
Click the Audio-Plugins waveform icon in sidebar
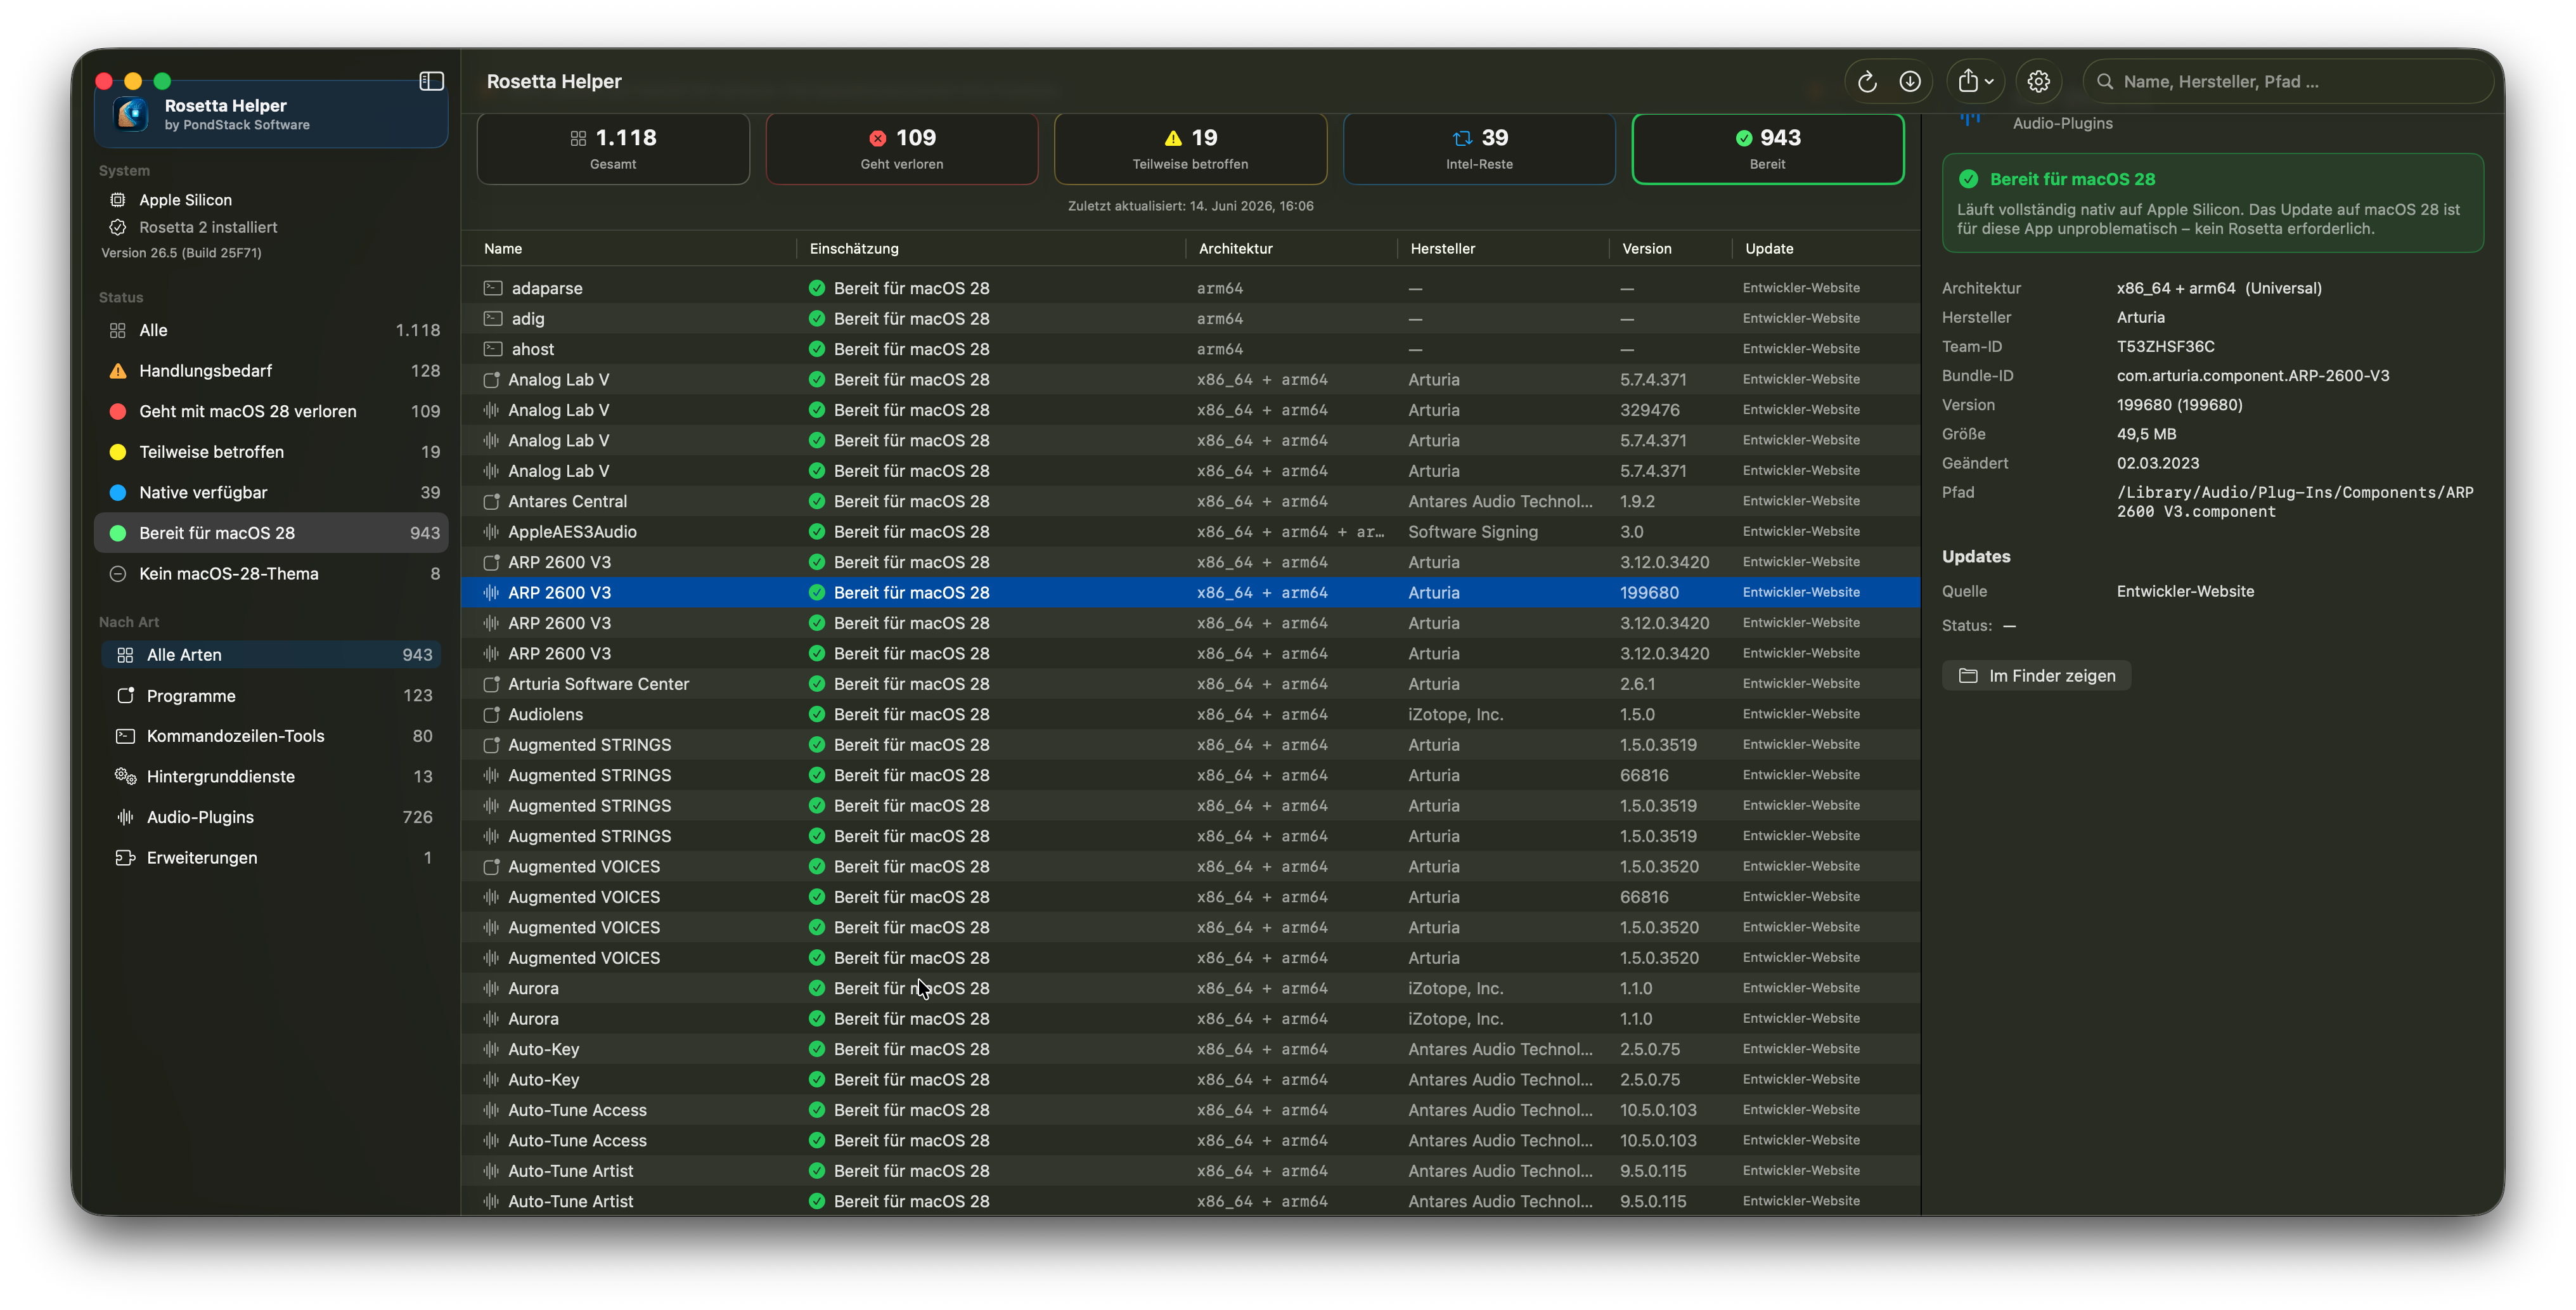click(x=125, y=817)
